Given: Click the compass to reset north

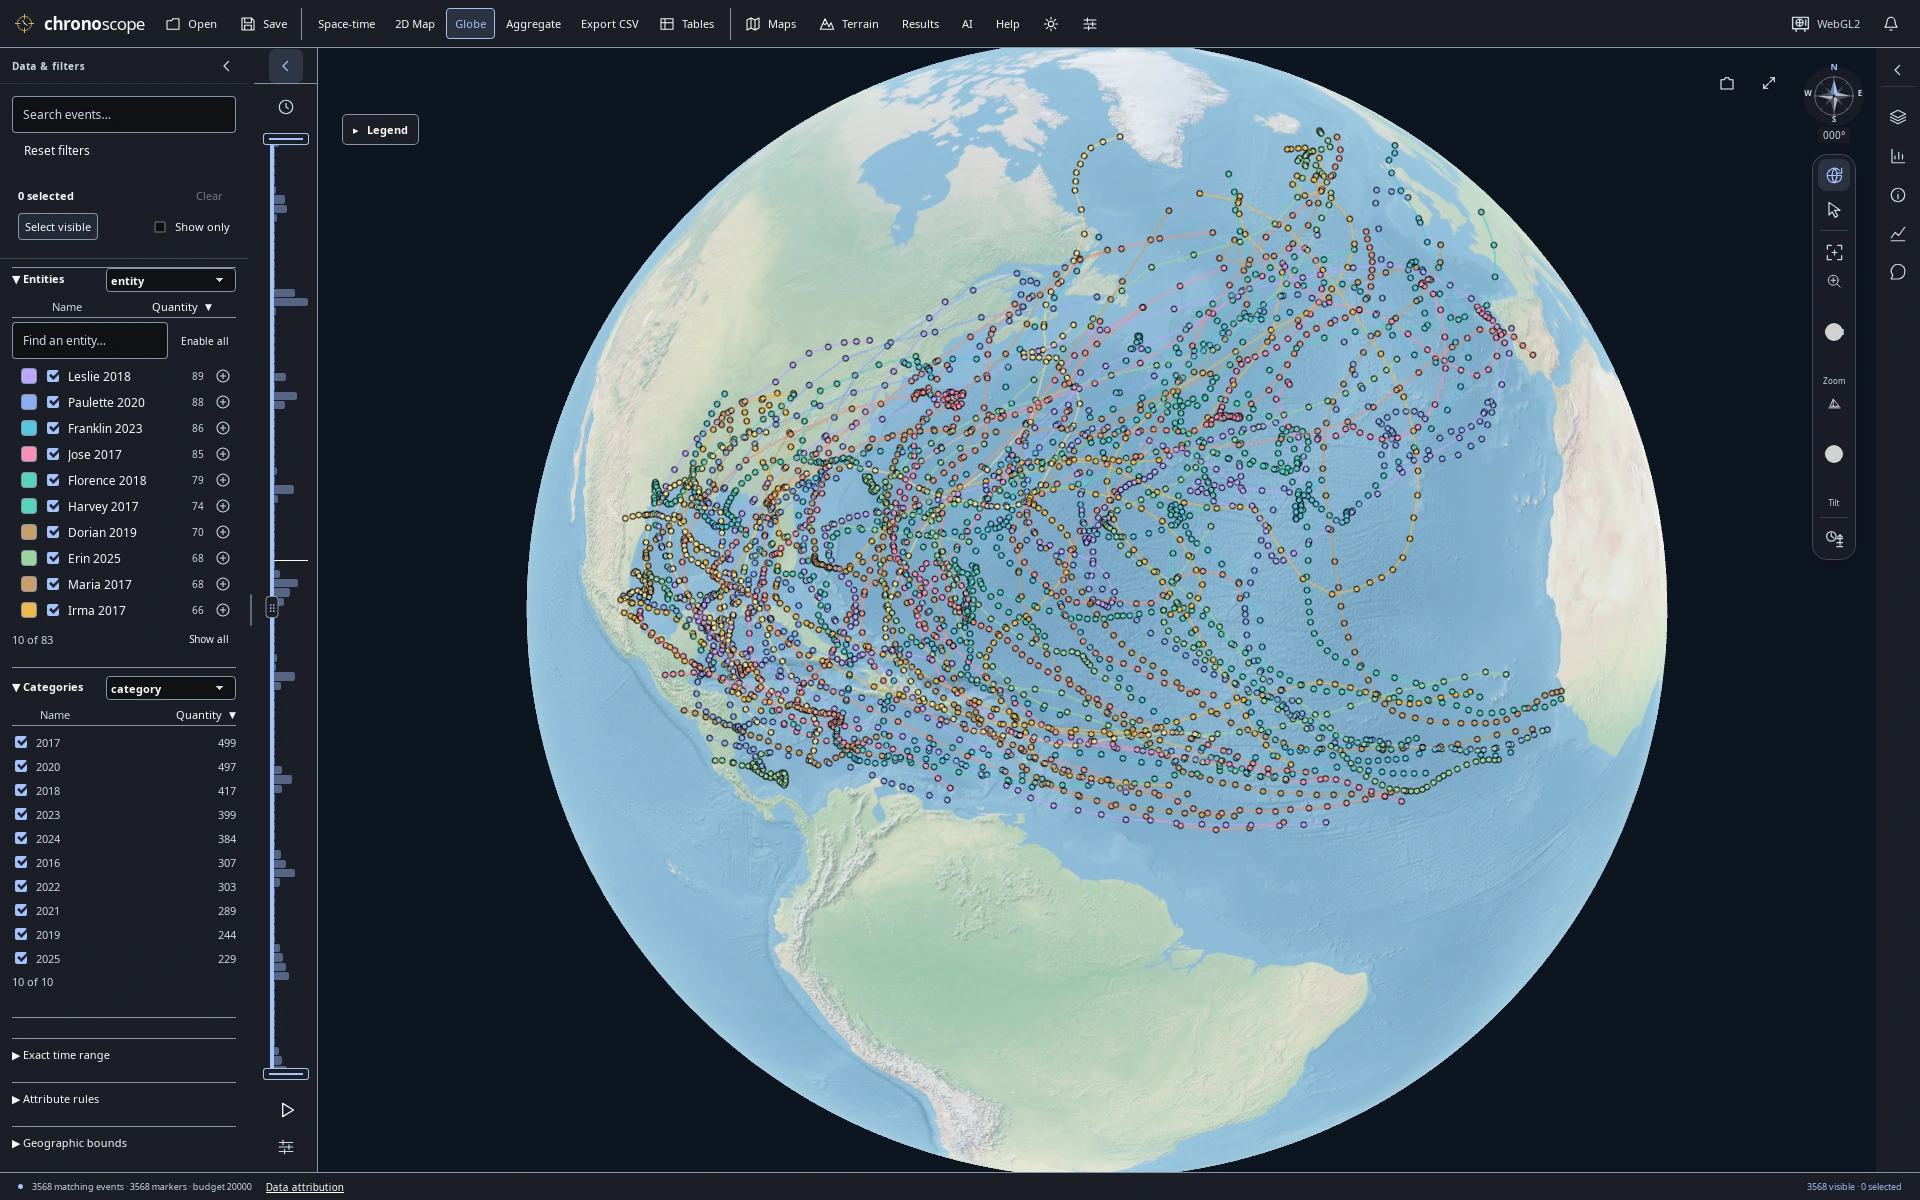Looking at the screenshot, I should pyautogui.click(x=1834, y=96).
